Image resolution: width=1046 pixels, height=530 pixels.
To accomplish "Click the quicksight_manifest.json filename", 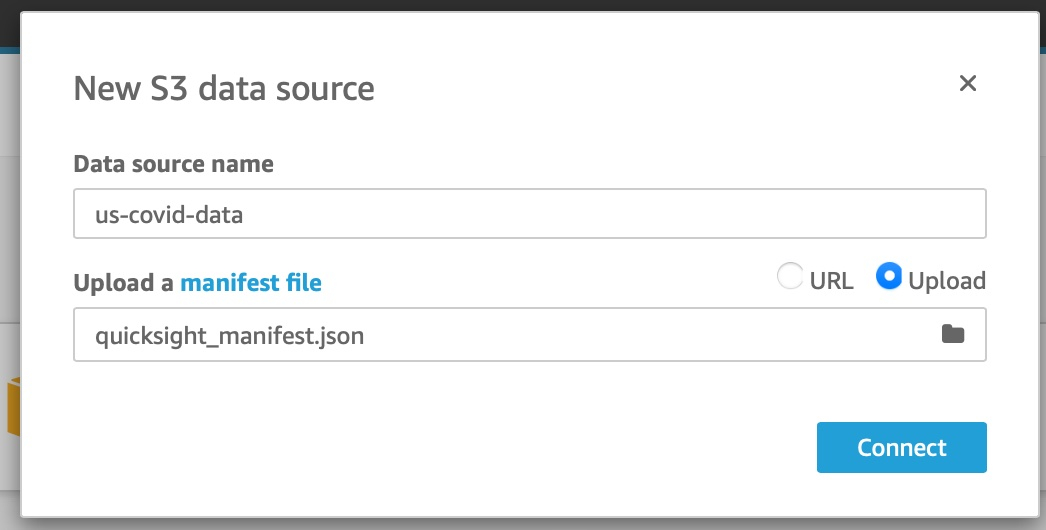I will [229, 336].
